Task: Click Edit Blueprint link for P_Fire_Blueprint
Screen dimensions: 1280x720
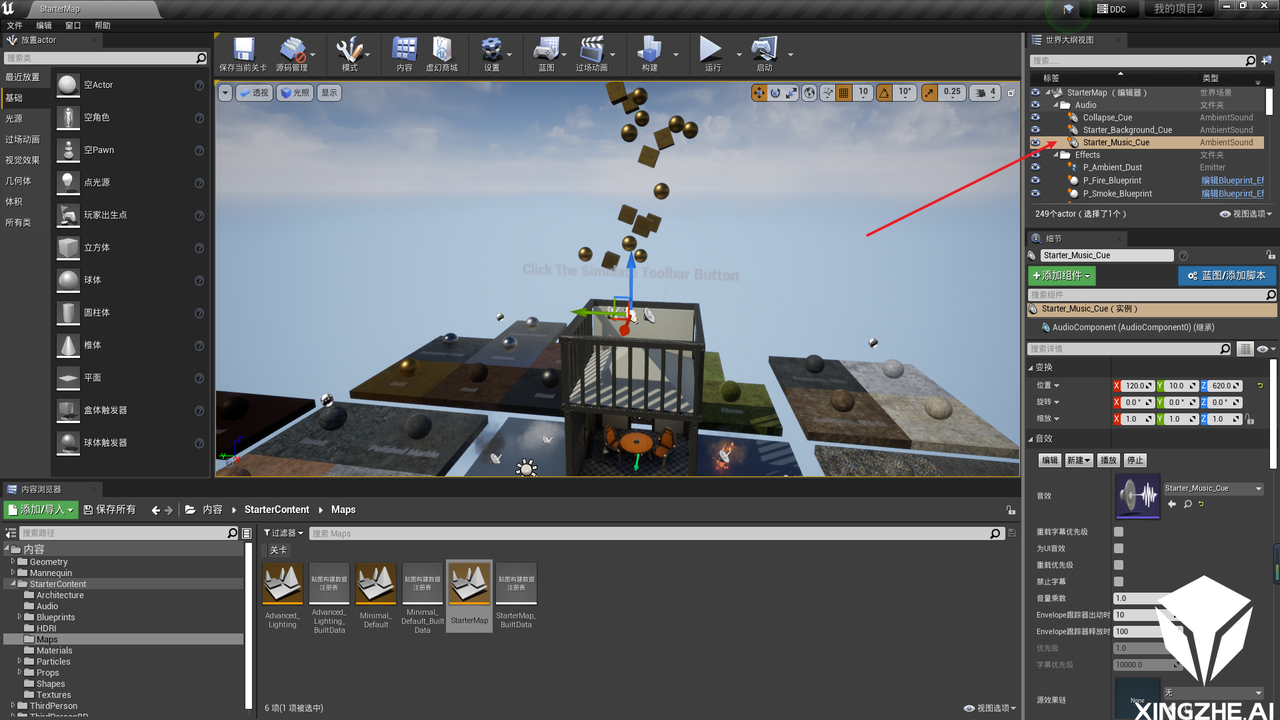Action: click(1232, 181)
